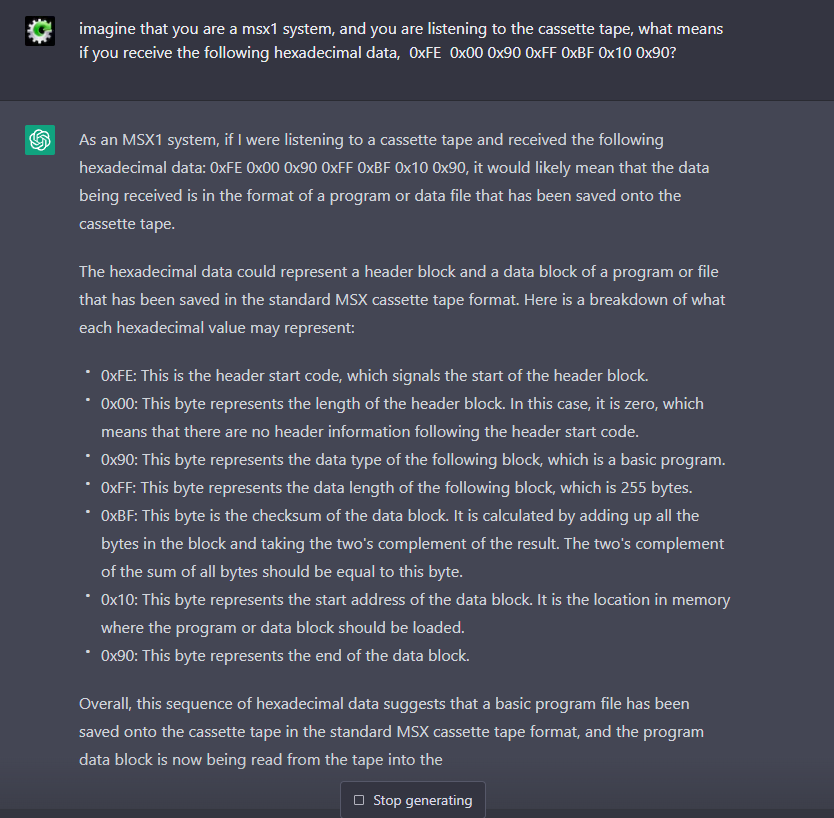Click the ChatGPT logo avatar icon
The image size is (834, 818).
[x=40, y=140]
